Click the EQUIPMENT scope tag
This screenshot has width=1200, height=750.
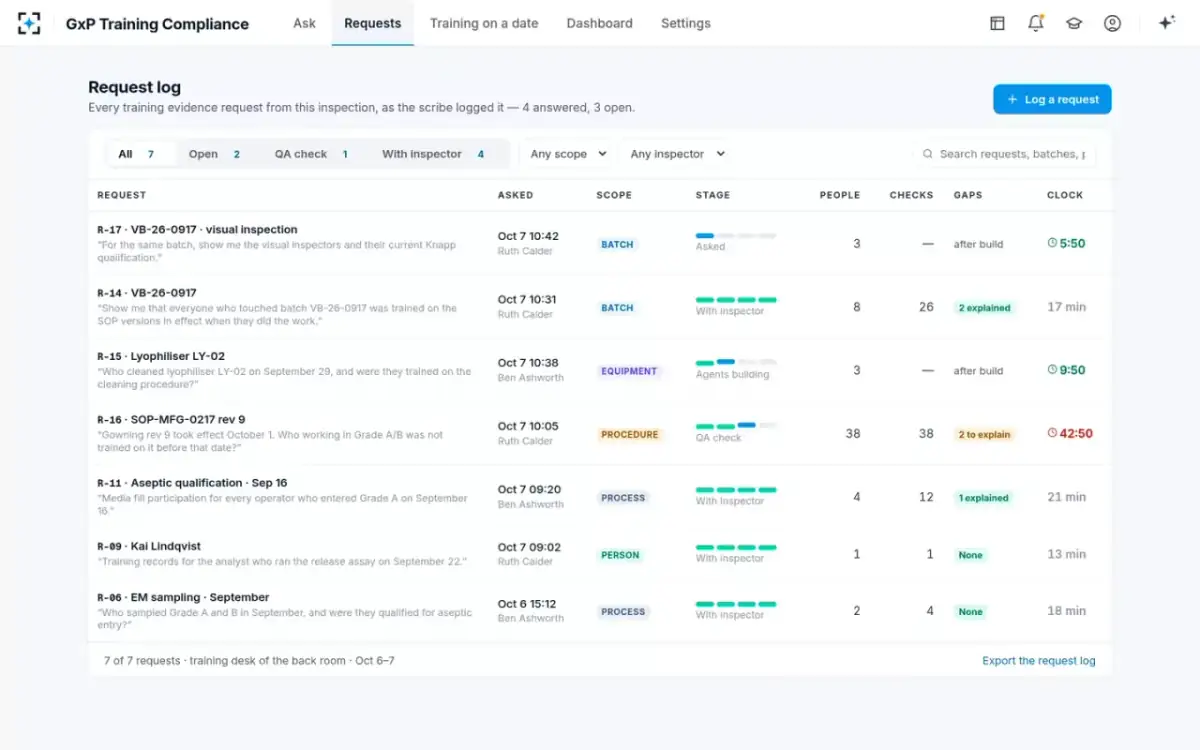pos(629,371)
